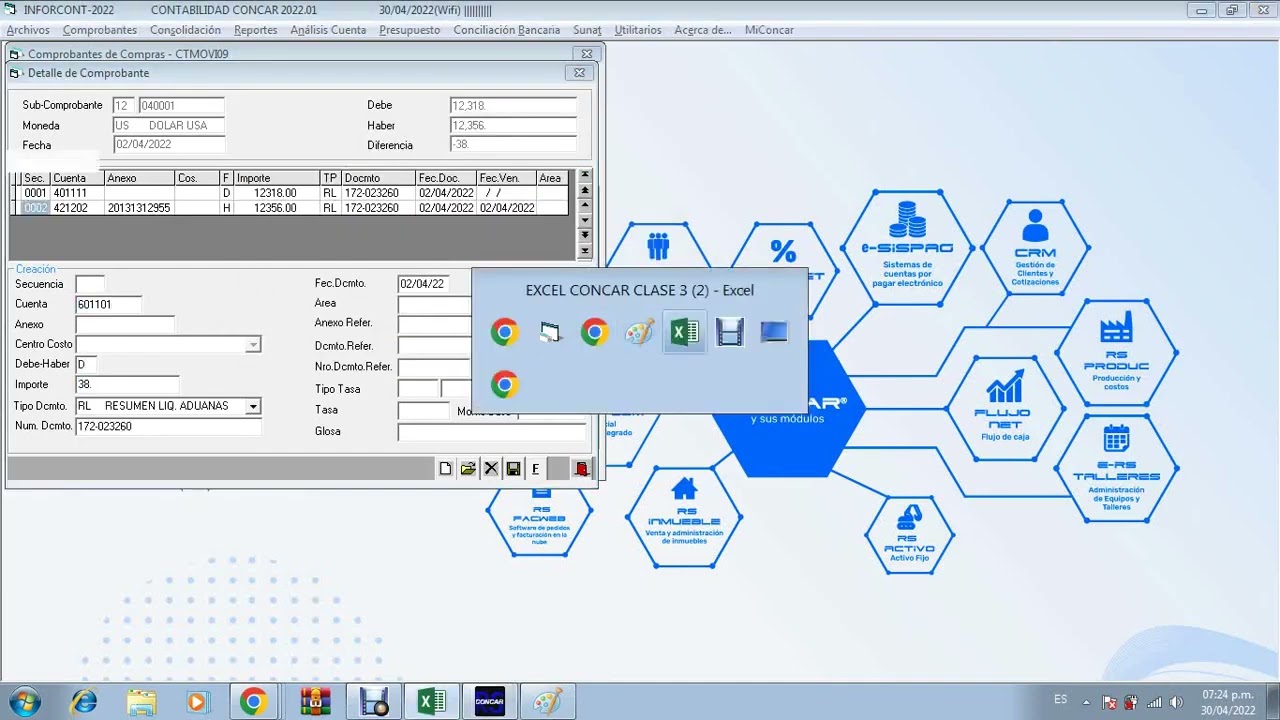The width and height of the screenshot is (1280, 720).
Task: Select the Paint palette icon in the task switcher
Action: click(639, 333)
